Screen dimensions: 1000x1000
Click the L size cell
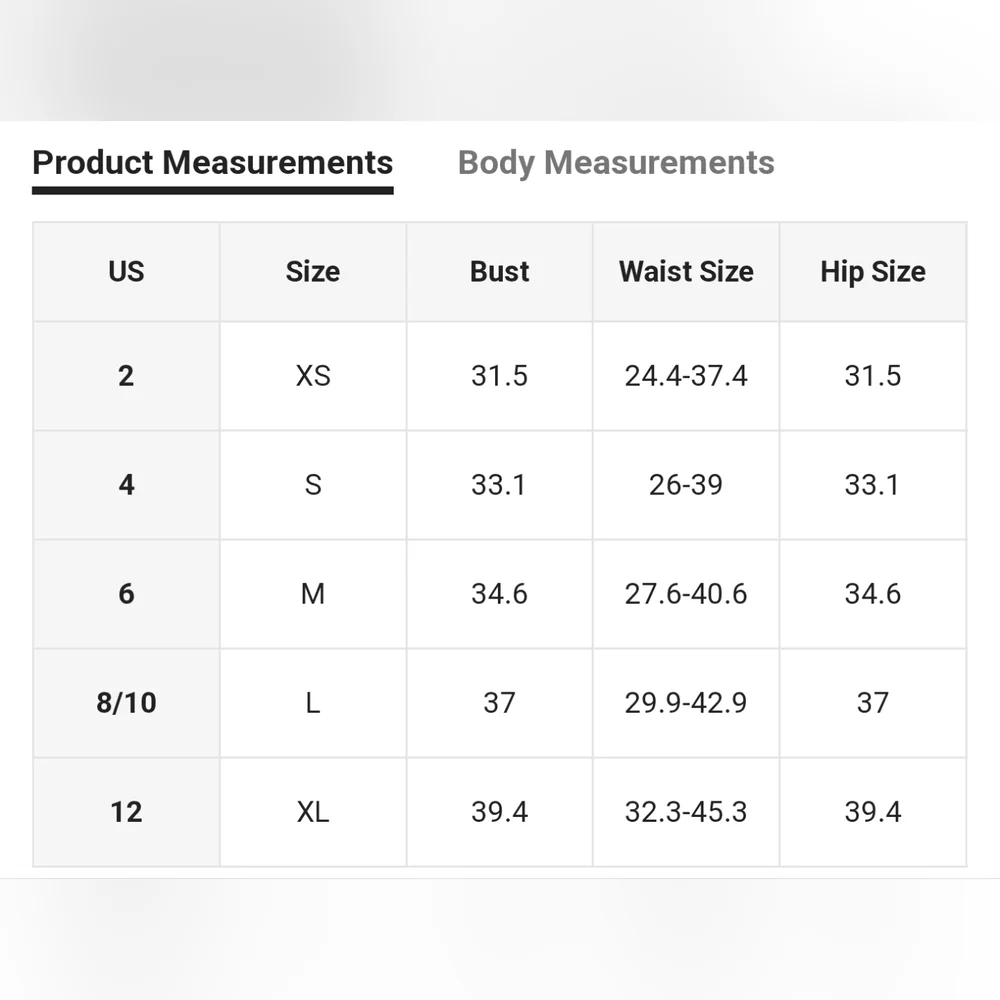313,703
